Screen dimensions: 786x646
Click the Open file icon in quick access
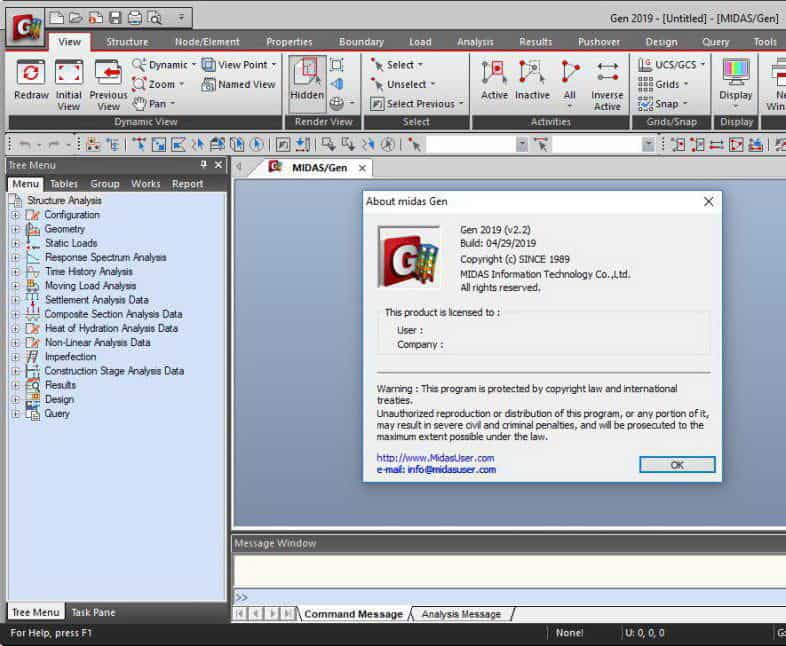pyautogui.click(x=76, y=18)
